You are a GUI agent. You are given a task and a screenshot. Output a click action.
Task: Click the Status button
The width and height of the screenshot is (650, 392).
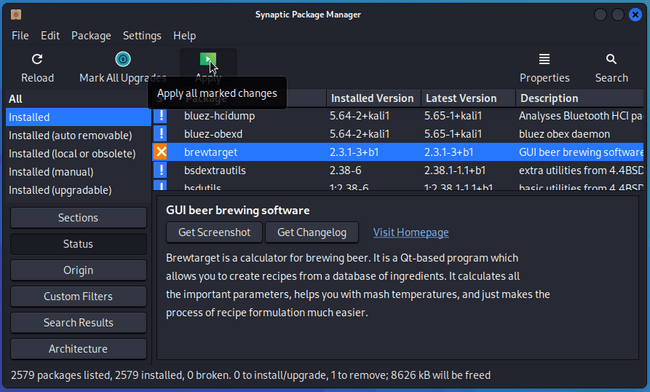click(78, 244)
